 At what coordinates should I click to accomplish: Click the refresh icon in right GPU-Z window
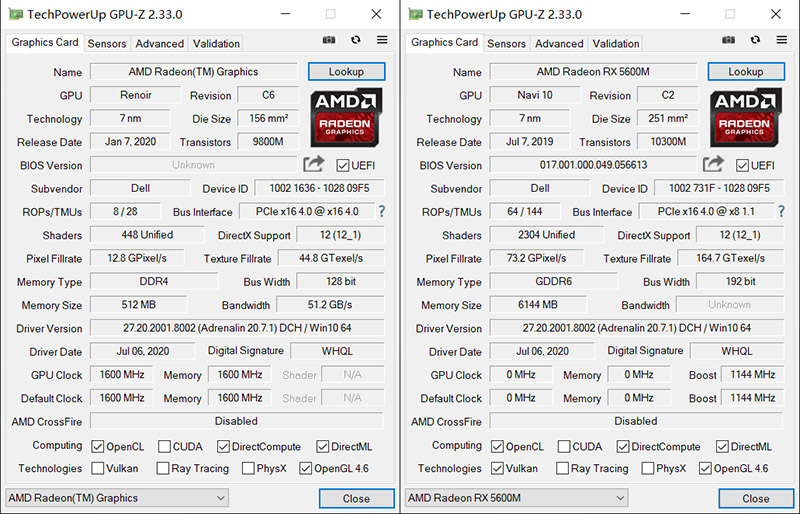(x=755, y=39)
